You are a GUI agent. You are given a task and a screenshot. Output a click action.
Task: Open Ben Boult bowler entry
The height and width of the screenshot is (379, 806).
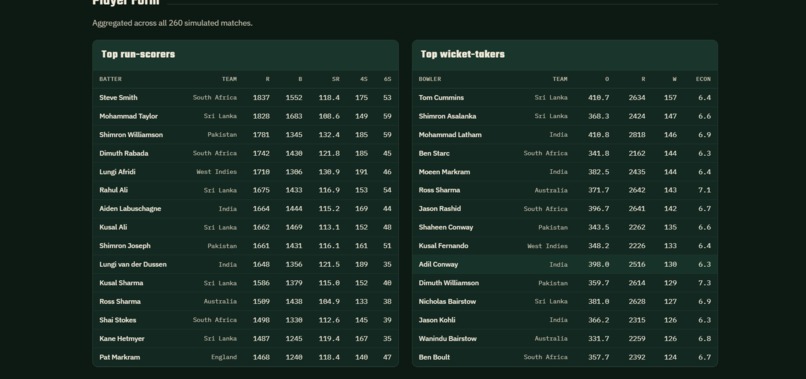(x=434, y=357)
